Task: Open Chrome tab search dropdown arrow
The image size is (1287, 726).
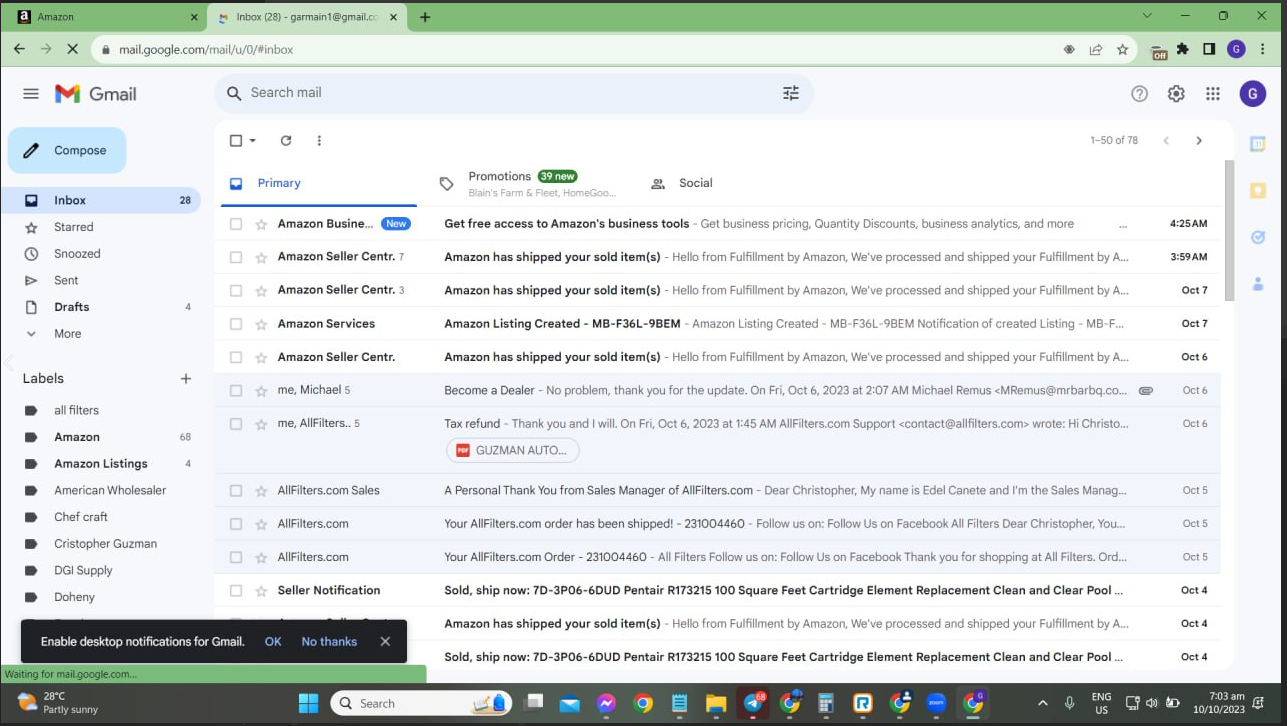Action: point(1147,16)
